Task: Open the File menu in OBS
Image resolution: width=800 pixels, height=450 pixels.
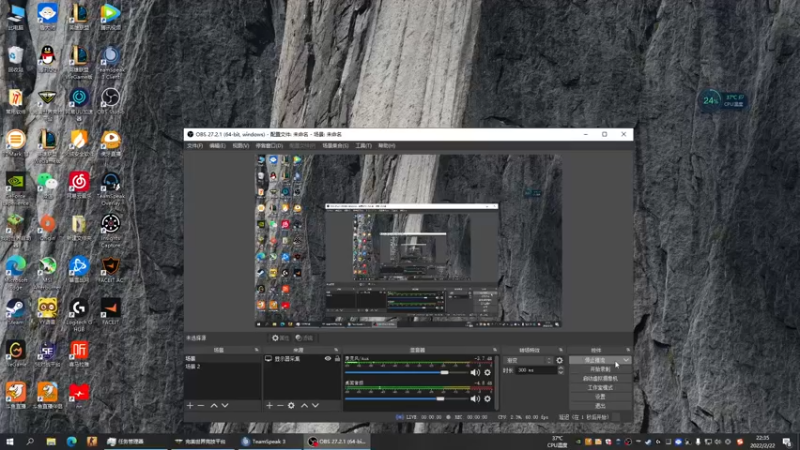Action: tap(194, 145)
